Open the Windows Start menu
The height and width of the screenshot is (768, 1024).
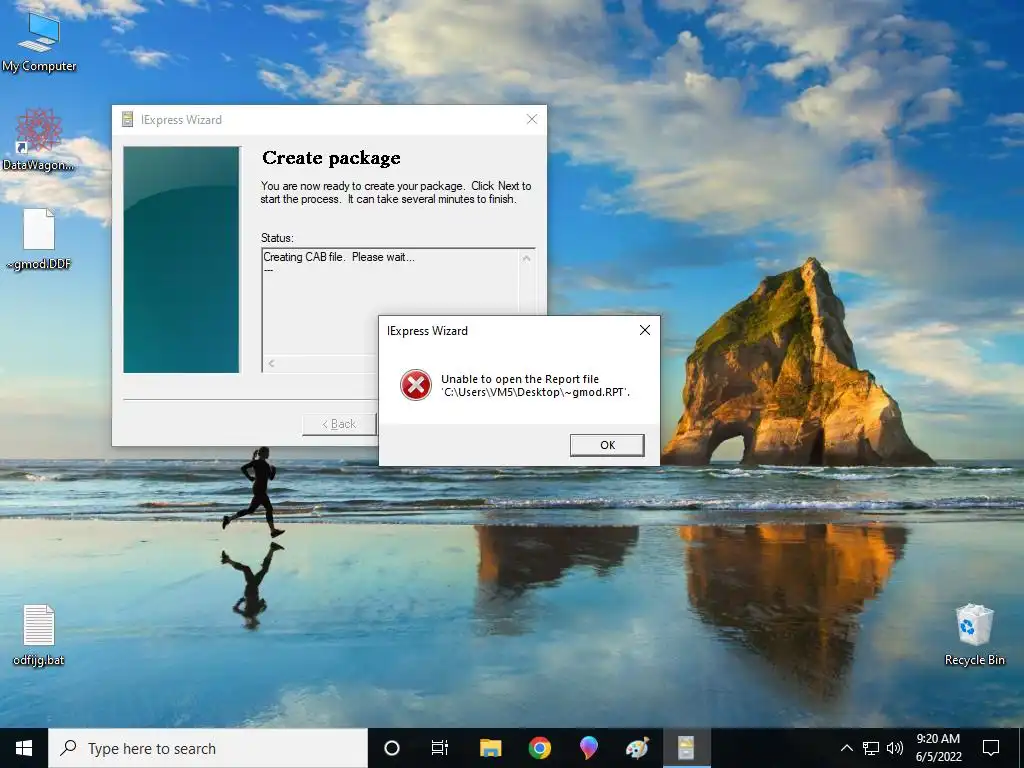(x=24, y=748)
